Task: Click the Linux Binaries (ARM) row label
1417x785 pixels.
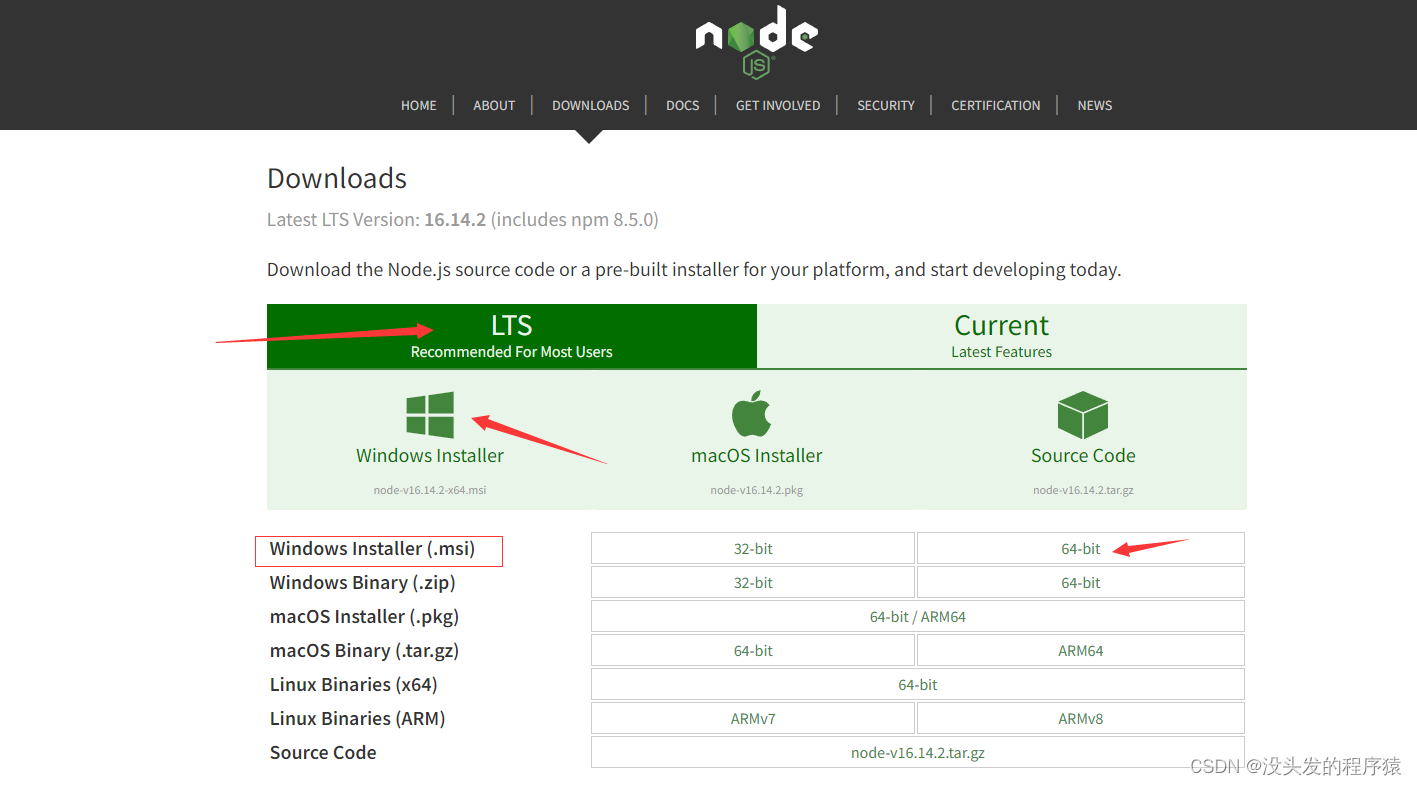Action: [x=357, y=718]
